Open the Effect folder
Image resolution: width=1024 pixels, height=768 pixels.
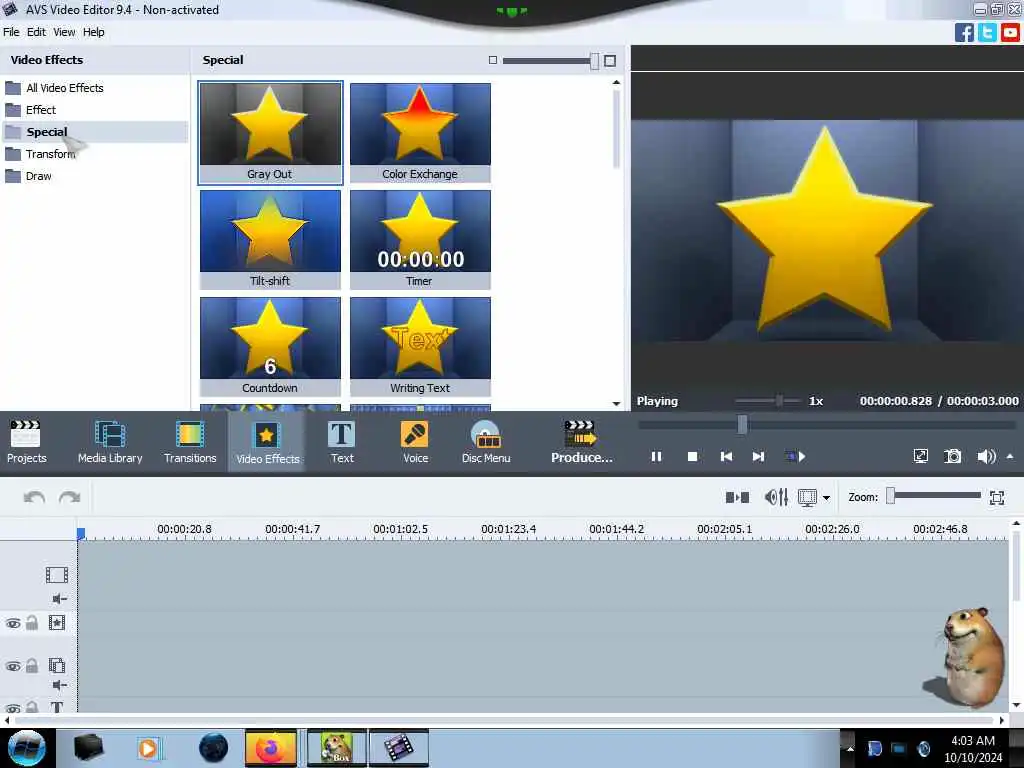click(x=40, y=110)
